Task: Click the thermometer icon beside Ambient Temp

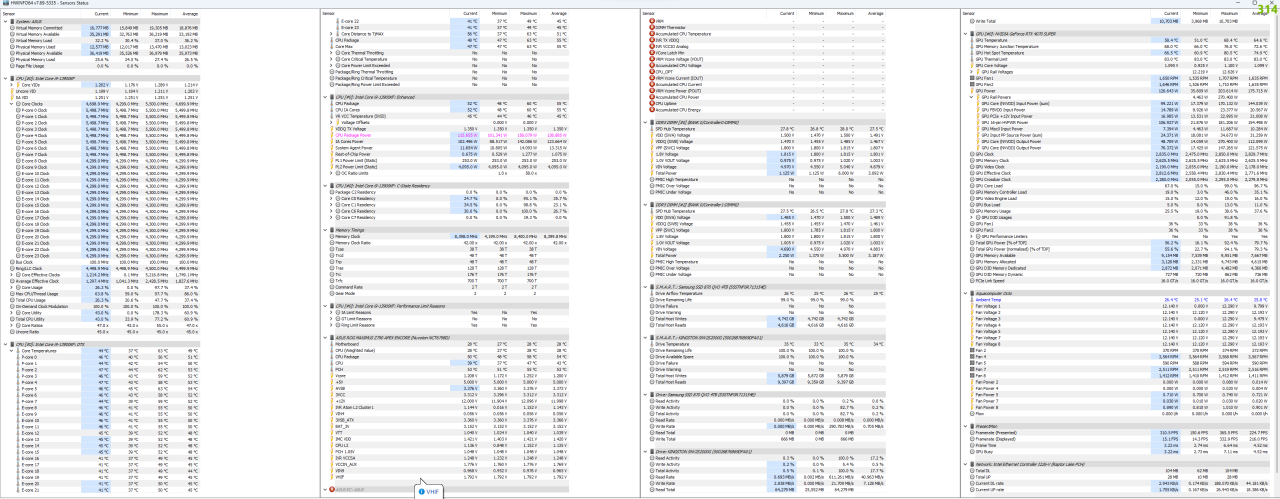Action: tap(971, 298)
